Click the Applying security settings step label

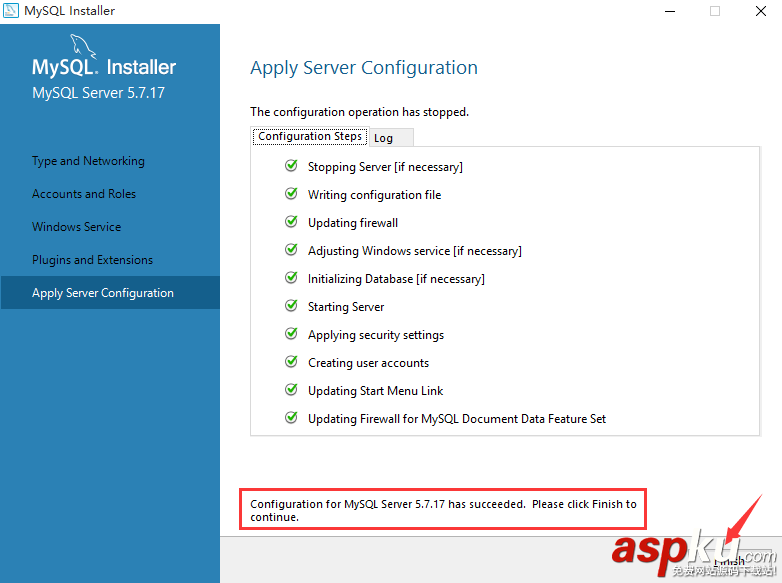coord(376,335)
